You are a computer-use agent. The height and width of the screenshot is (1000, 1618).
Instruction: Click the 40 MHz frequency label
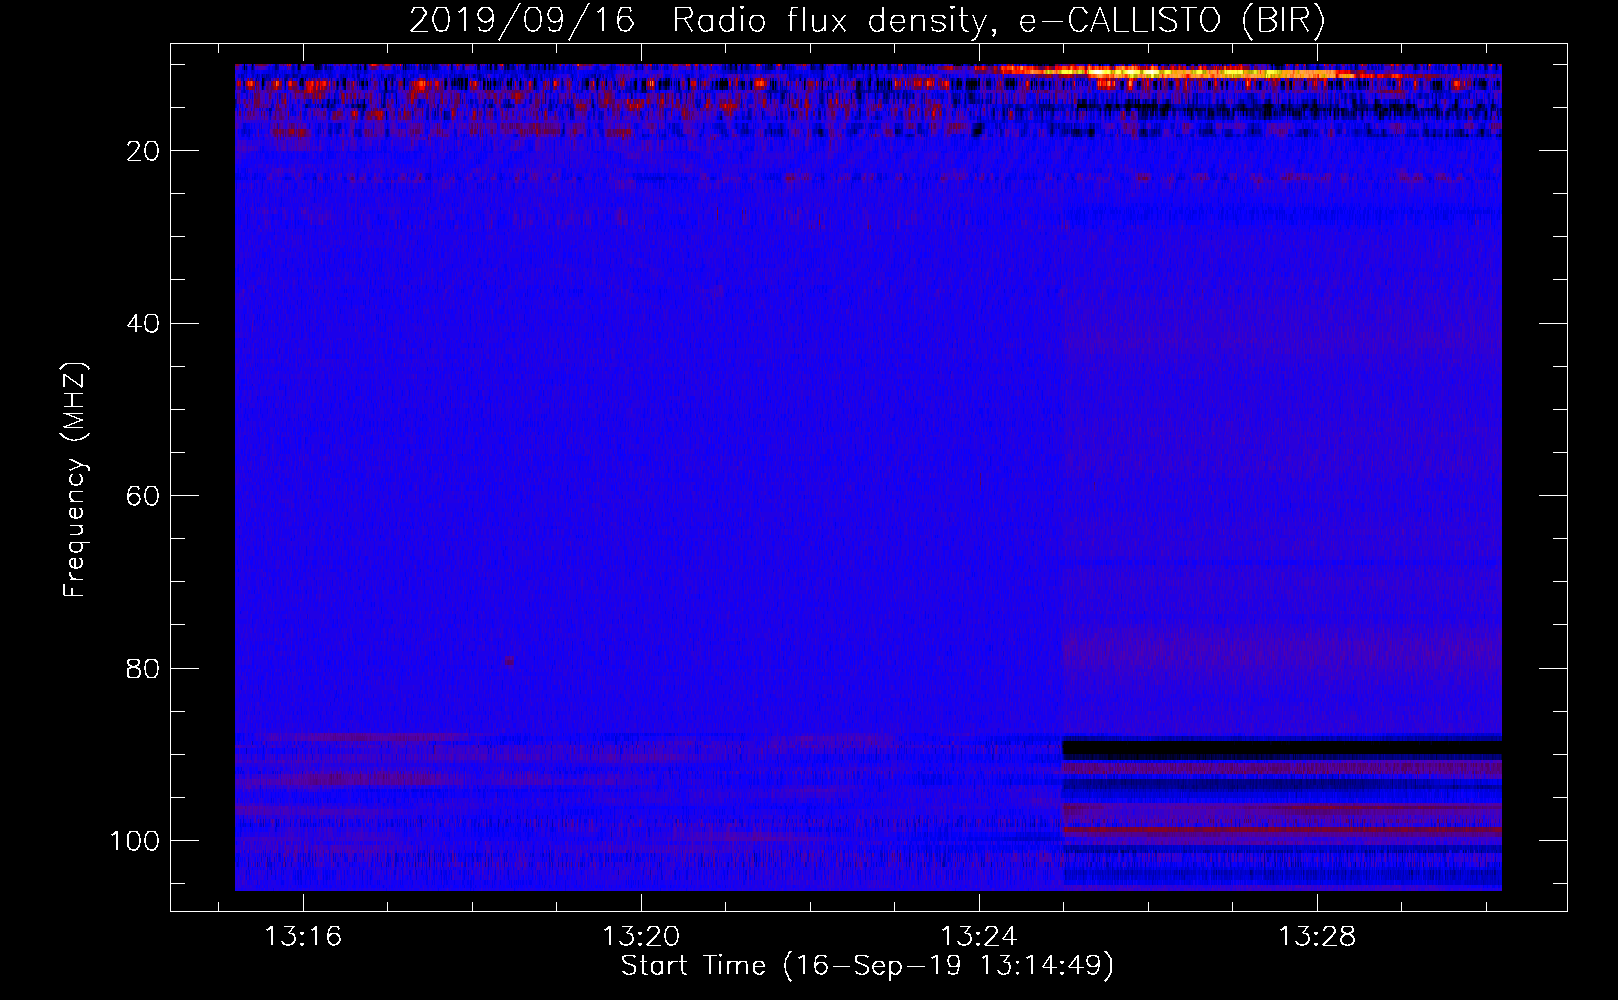pos(143,323)
